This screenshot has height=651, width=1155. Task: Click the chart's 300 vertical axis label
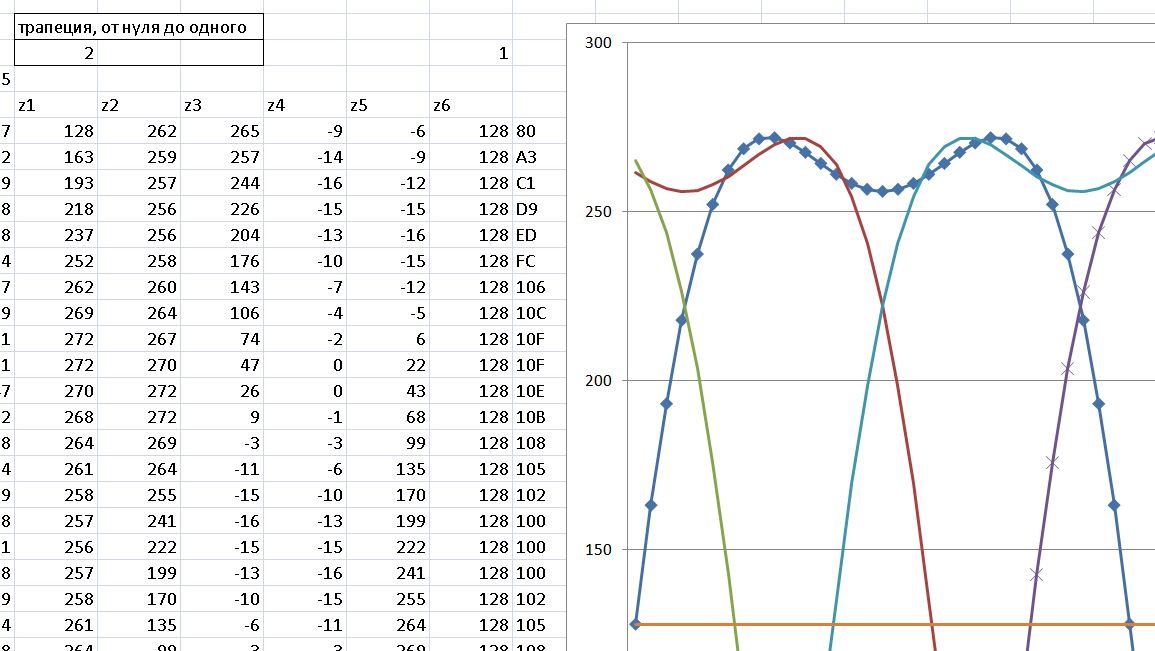coord(598,43)
